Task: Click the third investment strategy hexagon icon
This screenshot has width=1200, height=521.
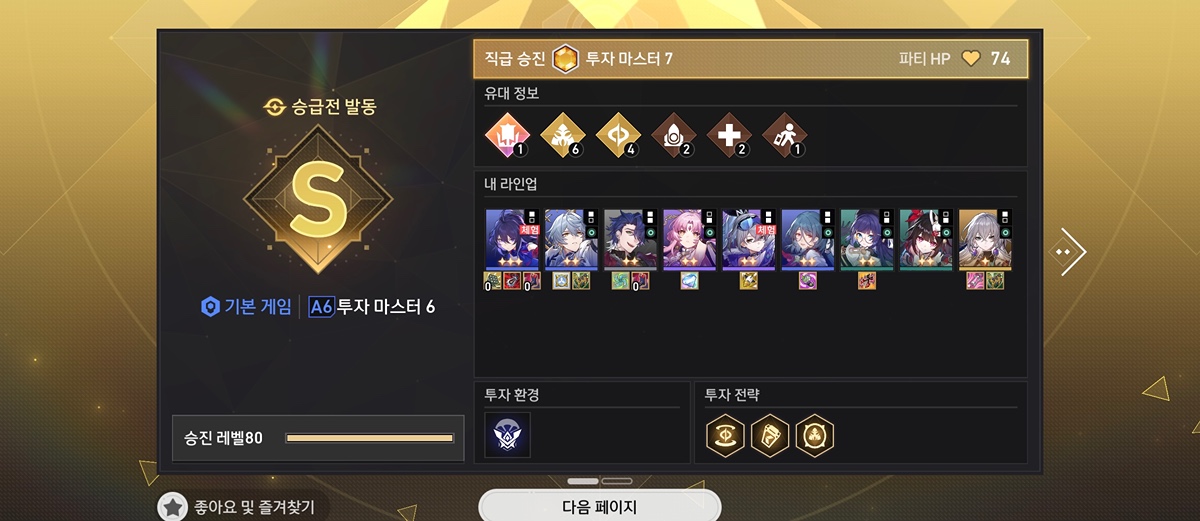Action: tap(815, 435)
